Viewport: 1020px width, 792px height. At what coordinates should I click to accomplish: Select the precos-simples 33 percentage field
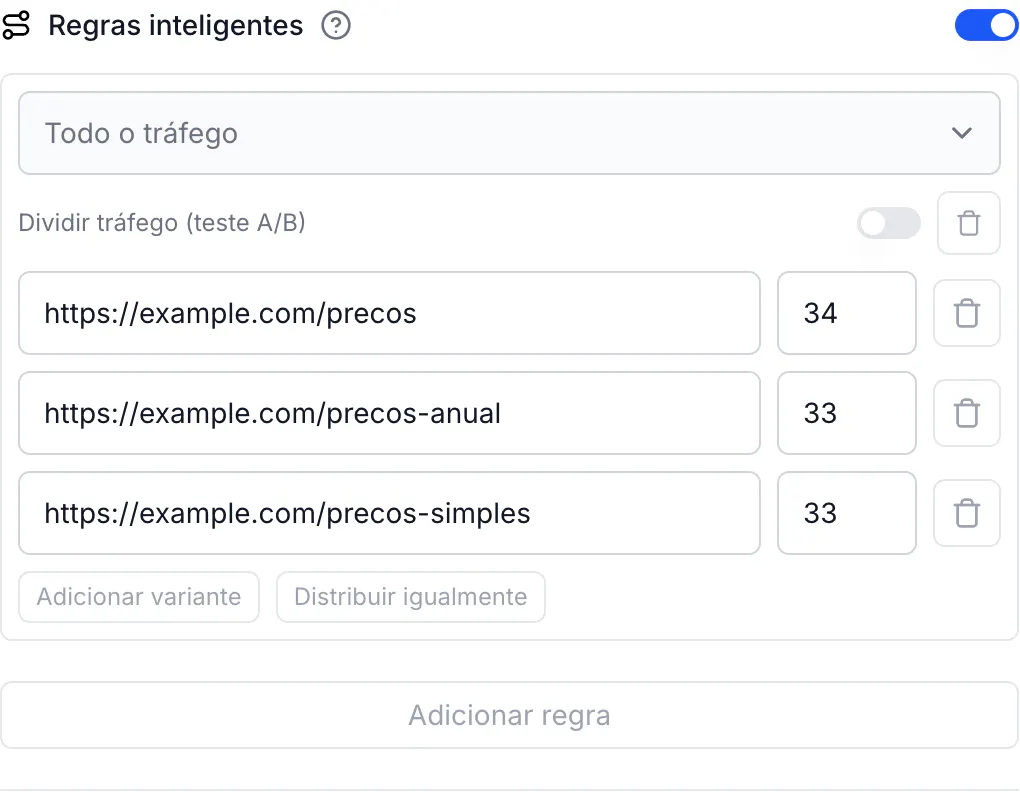coord(846,513)
